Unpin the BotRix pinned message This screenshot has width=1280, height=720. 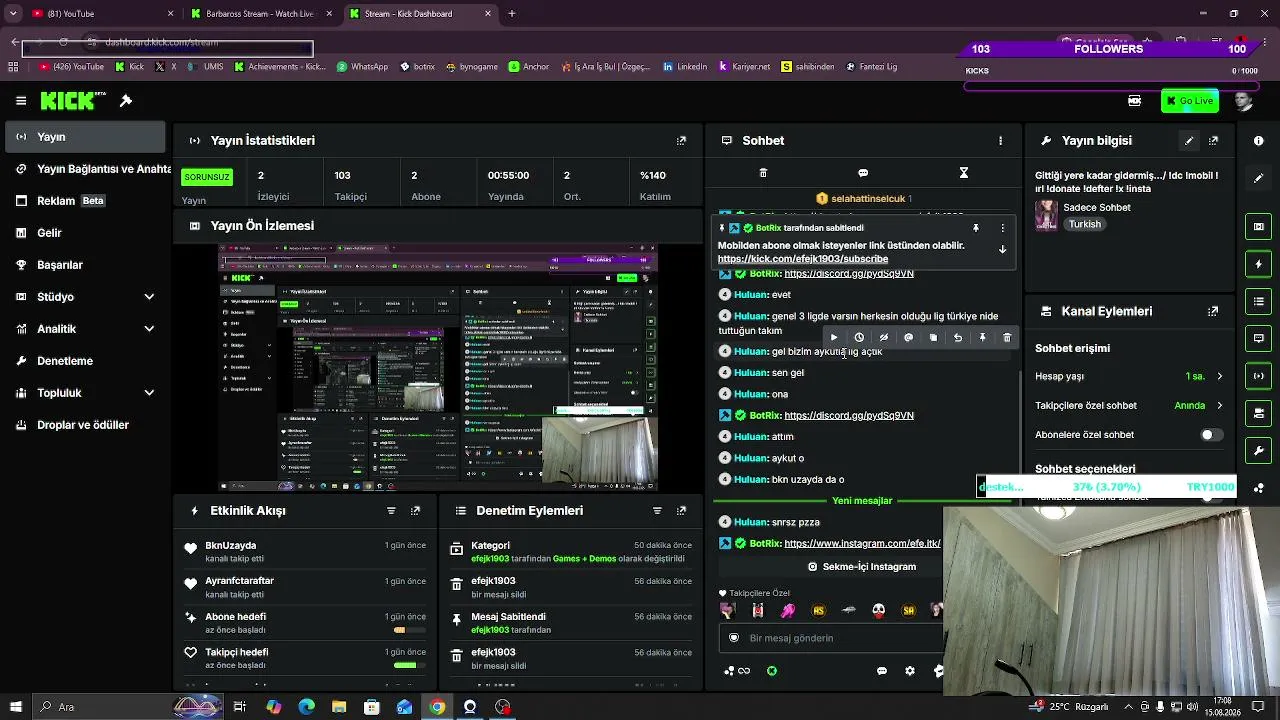pos(976,228)
